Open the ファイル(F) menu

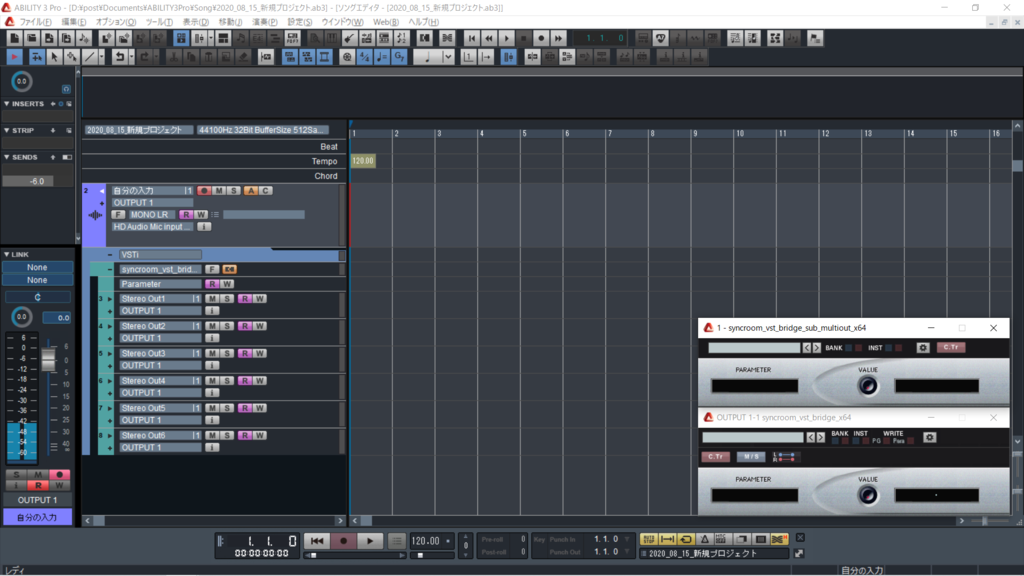(x=35, y=22)
